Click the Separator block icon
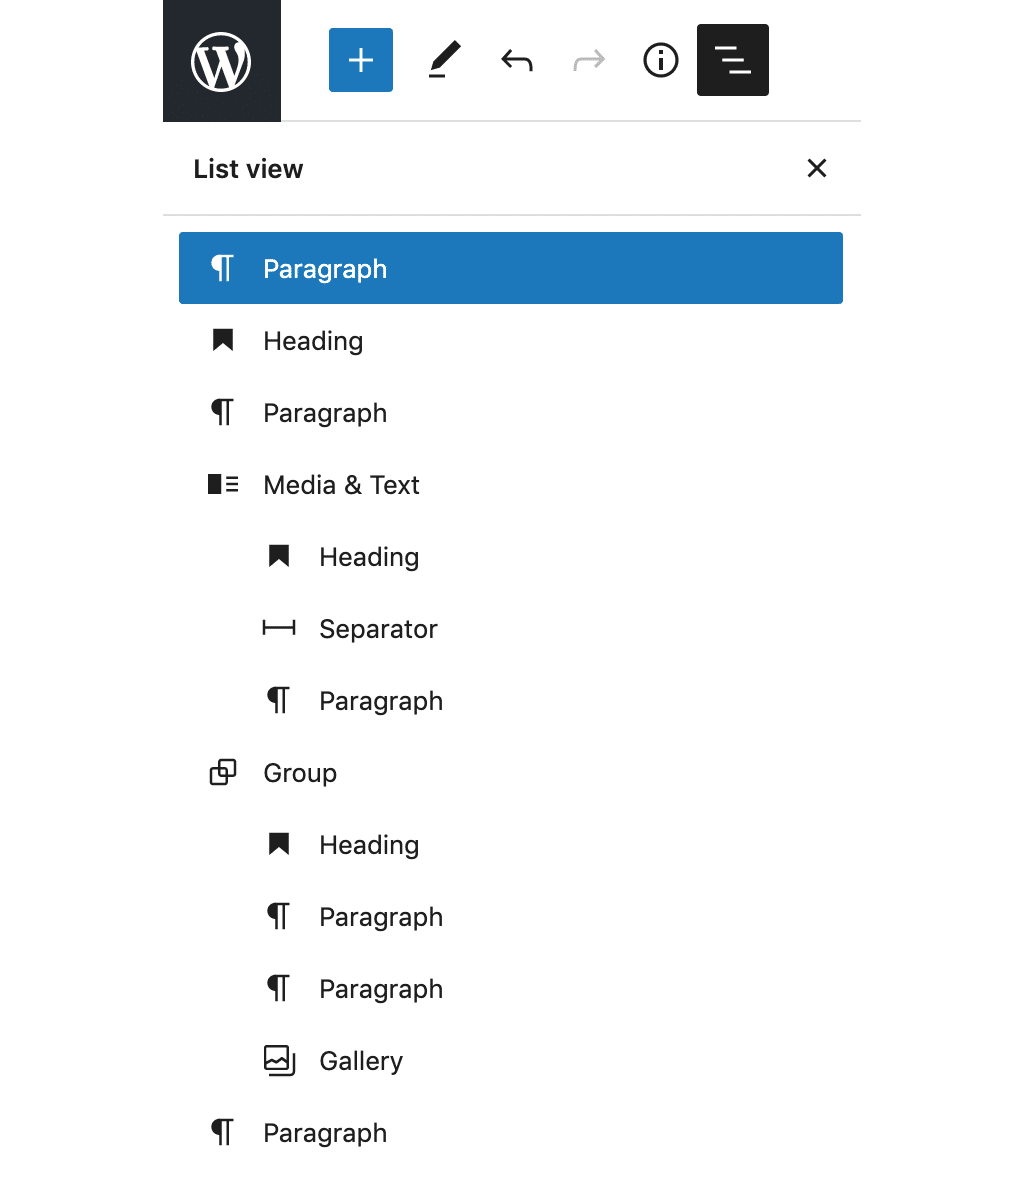This screenshot has height=1182, width=1024. coord(279,628)
